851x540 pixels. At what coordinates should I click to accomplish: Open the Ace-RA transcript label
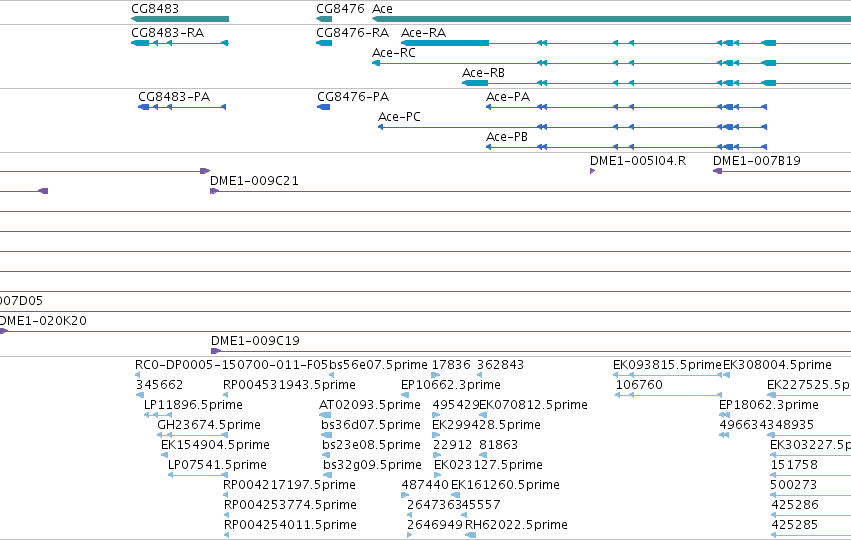tap(423, 33)
